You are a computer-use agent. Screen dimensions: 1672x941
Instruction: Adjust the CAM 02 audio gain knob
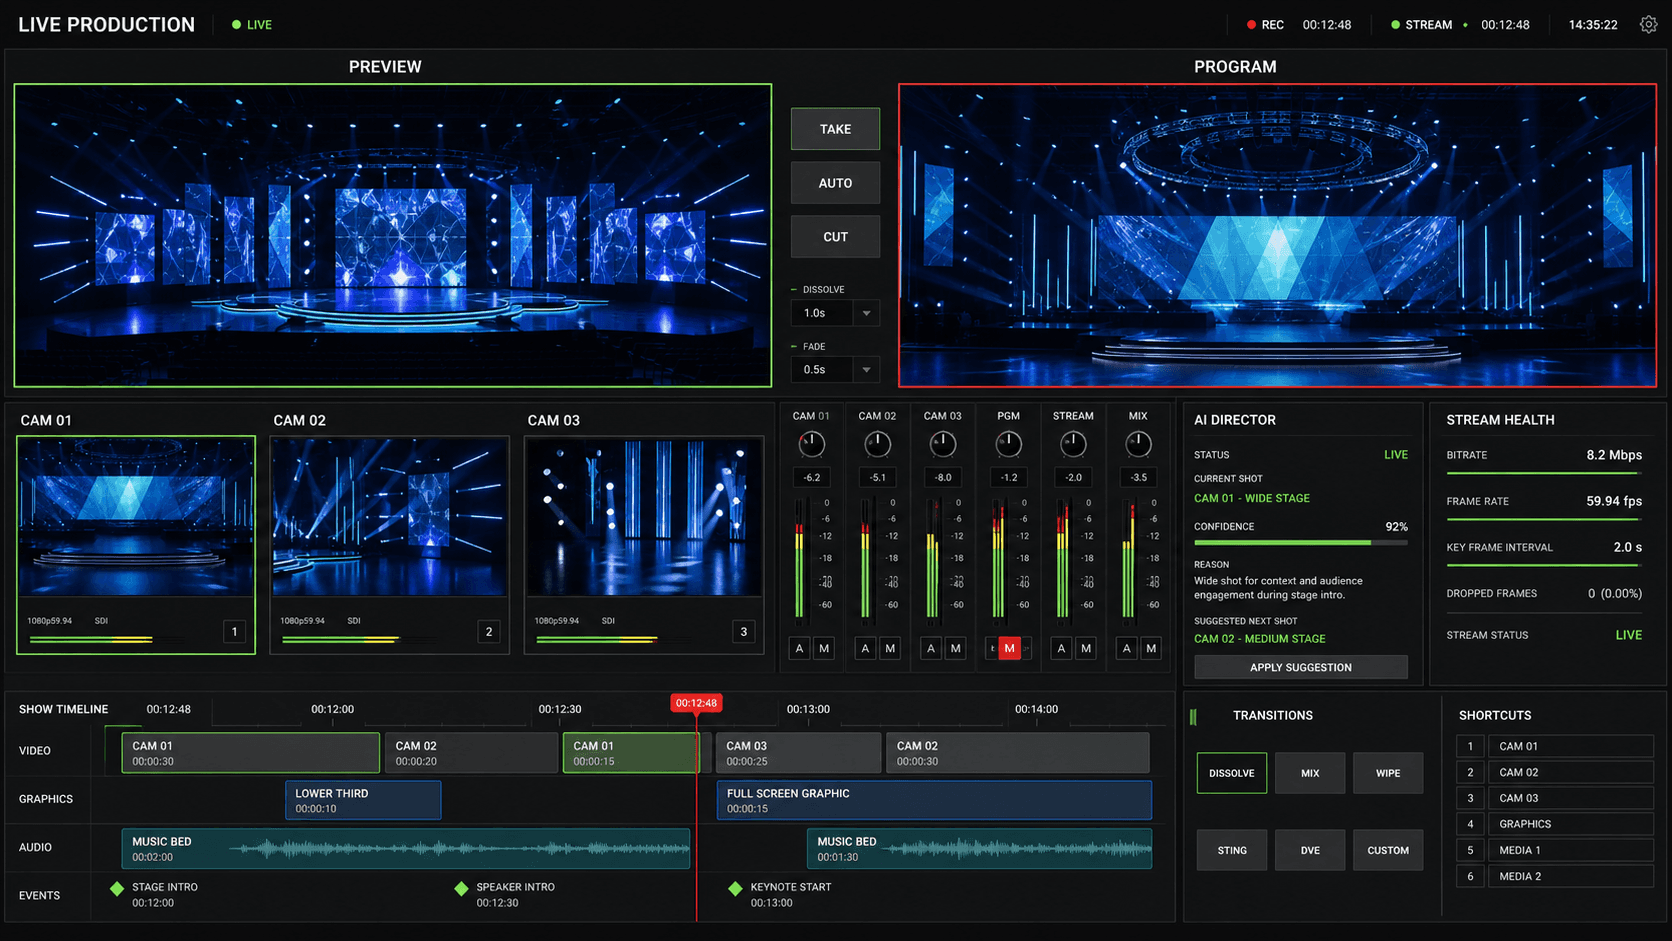[x=877, y=443]
